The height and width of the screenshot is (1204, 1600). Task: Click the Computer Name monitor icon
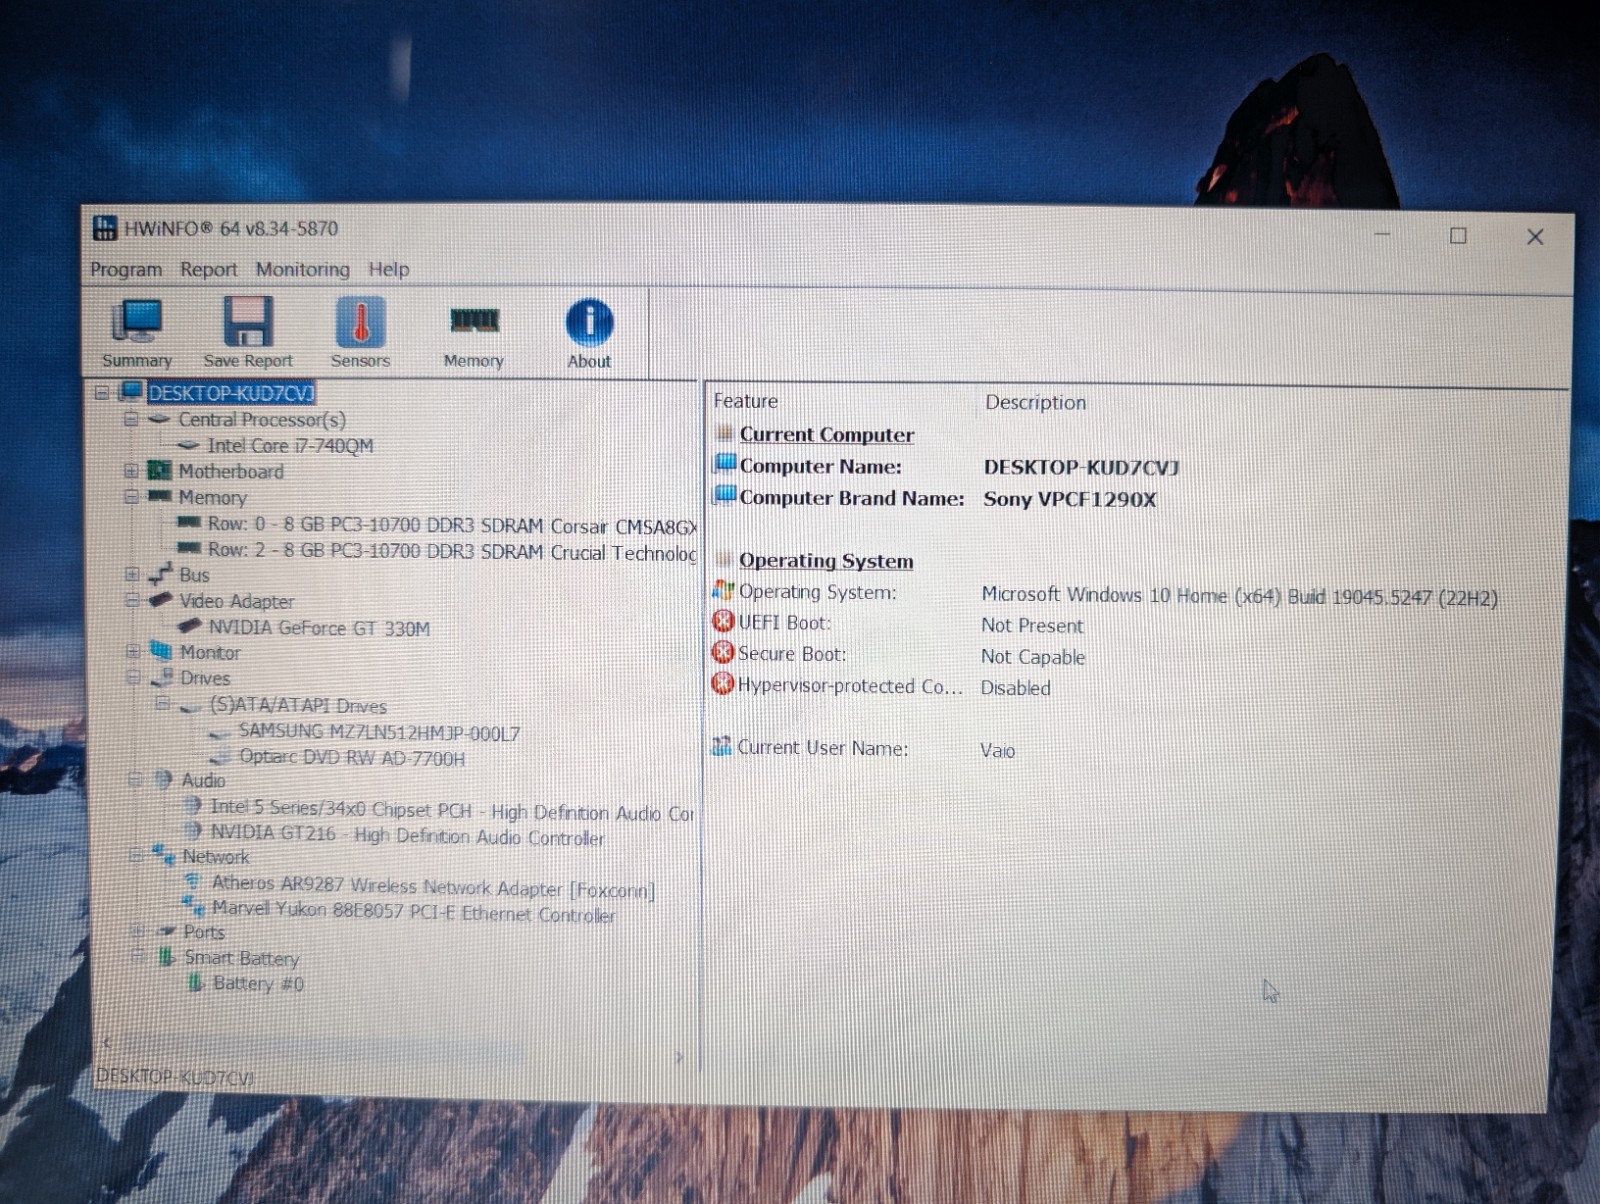(x=726, y=464)
